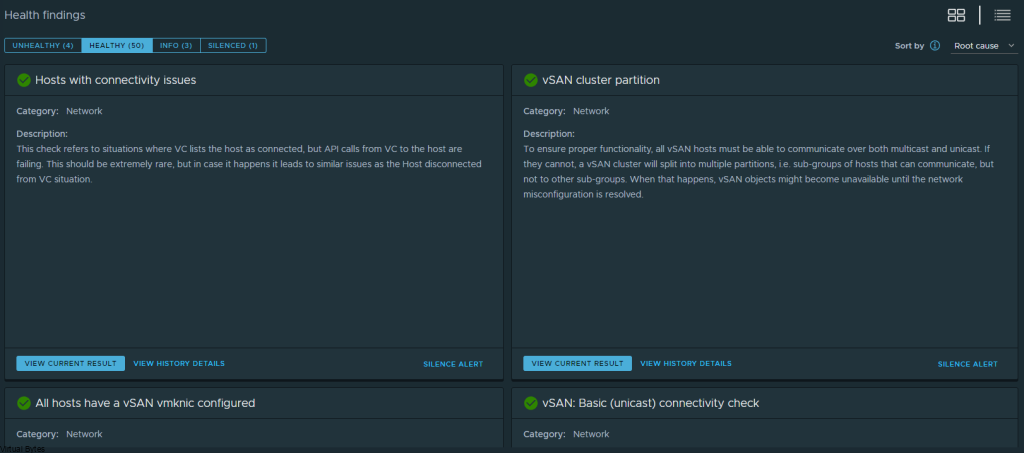Click description text starting 'To ensure proper functionality'
The width and height of the screenshot is (1024, 453).
tap(757, 172)
